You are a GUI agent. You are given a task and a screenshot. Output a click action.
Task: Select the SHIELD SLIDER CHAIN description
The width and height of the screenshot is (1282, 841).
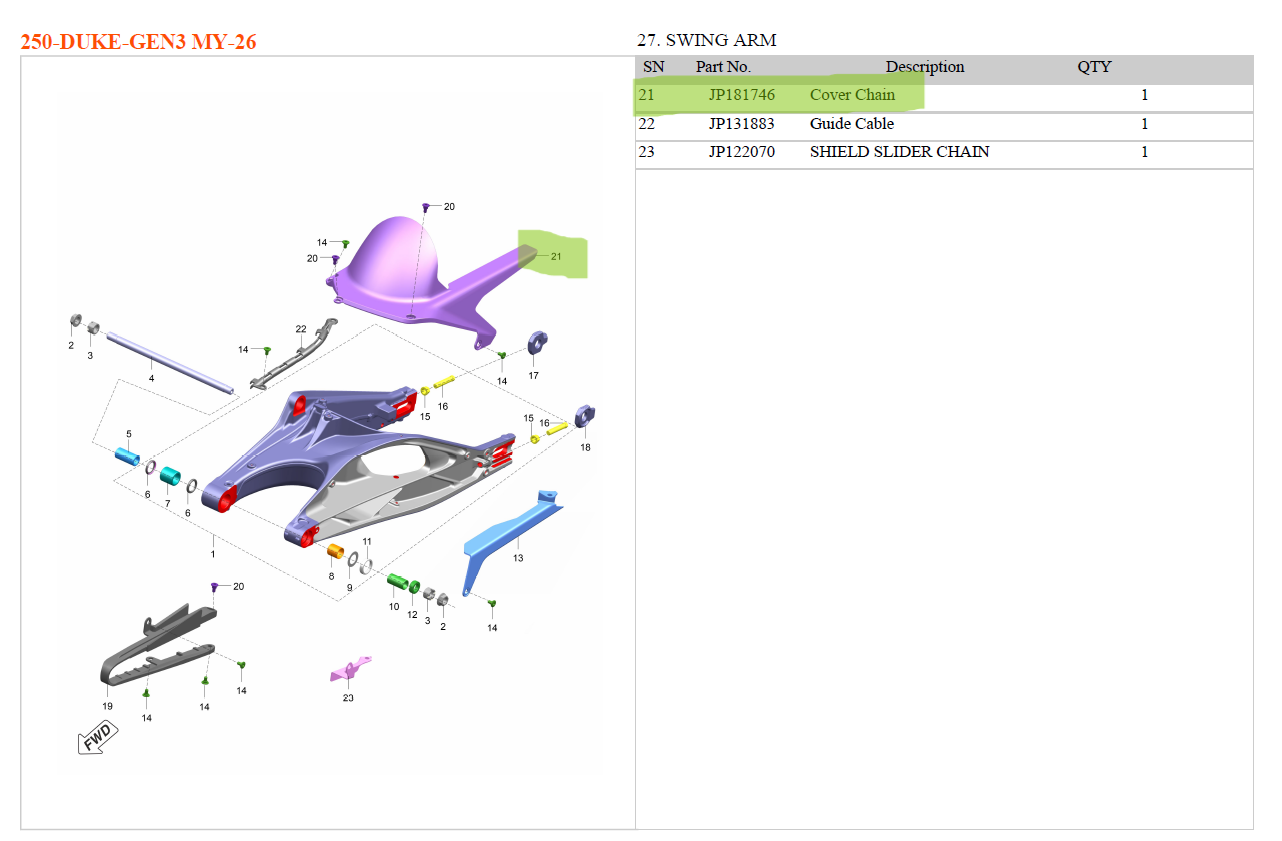[x=900, y=152]
